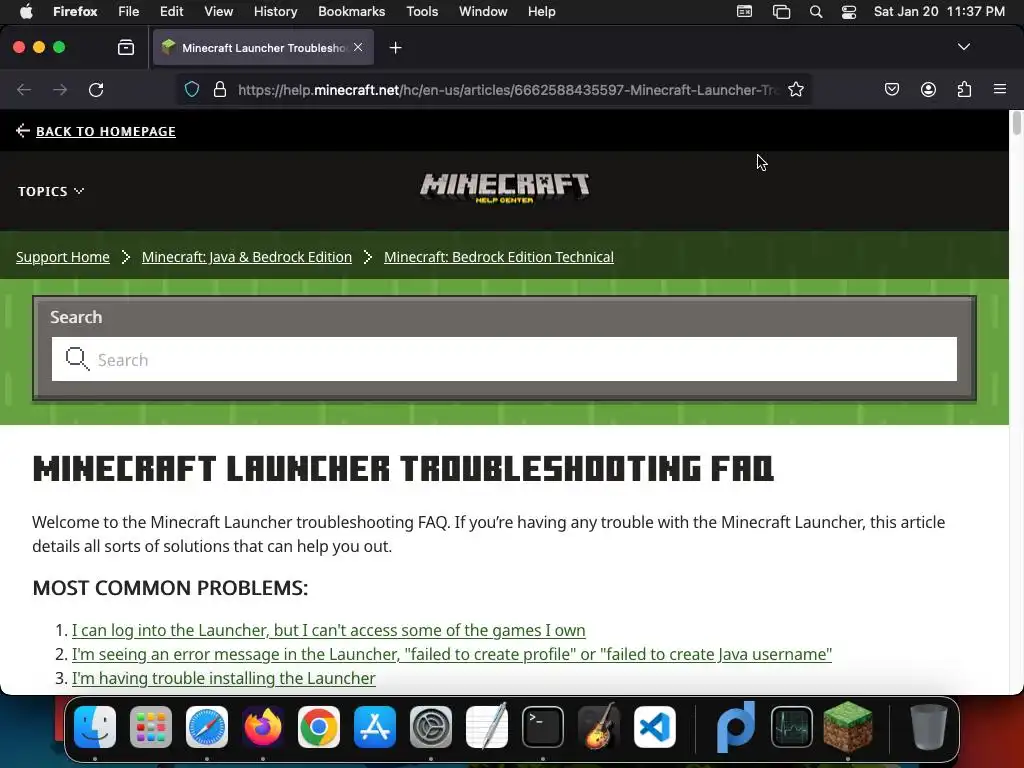The image size is (1024, 768).
Task: Open Control Center in the menu bar
Action: click(848, 12)
